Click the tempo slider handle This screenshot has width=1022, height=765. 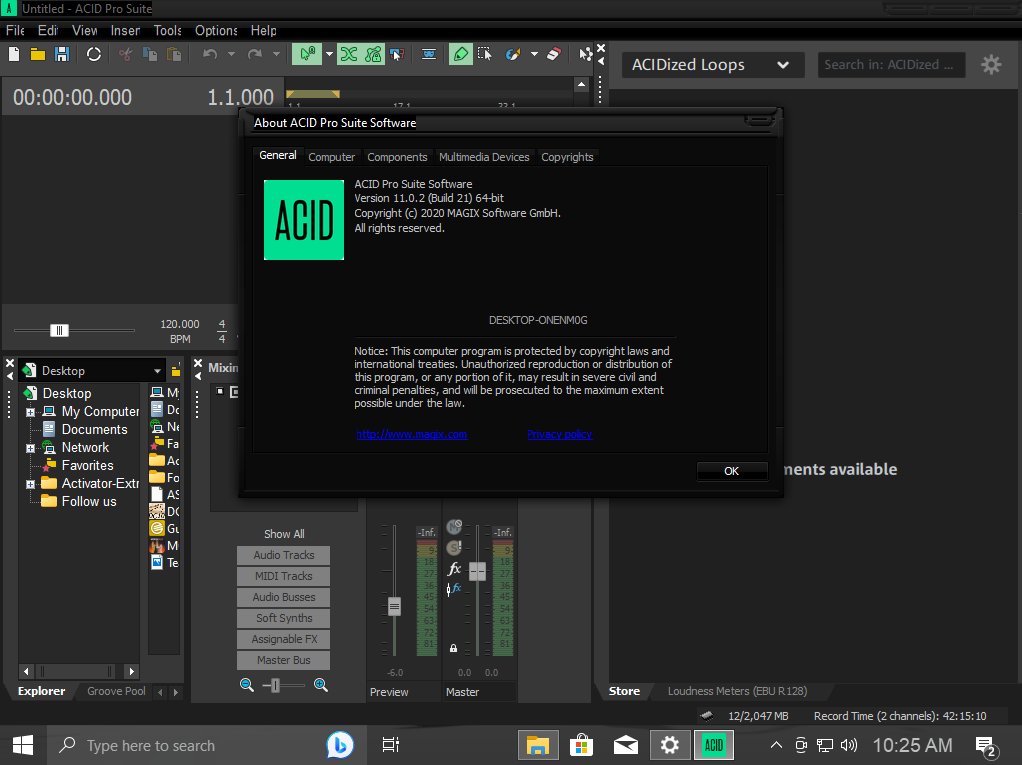click(x=59, y=330)
